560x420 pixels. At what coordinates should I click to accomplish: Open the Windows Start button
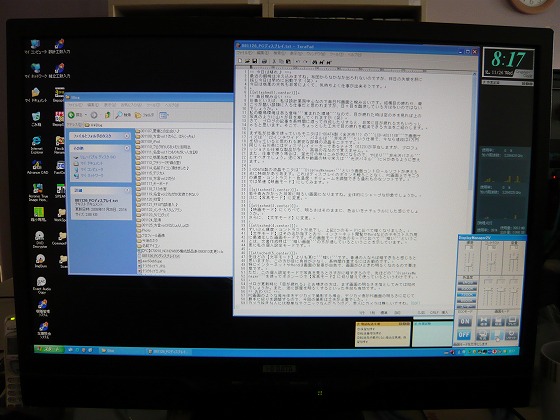pos(49,349)
